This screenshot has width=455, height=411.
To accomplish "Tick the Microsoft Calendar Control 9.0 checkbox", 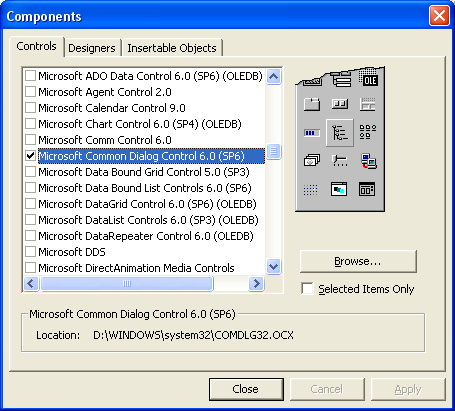I will coord(30,108).
